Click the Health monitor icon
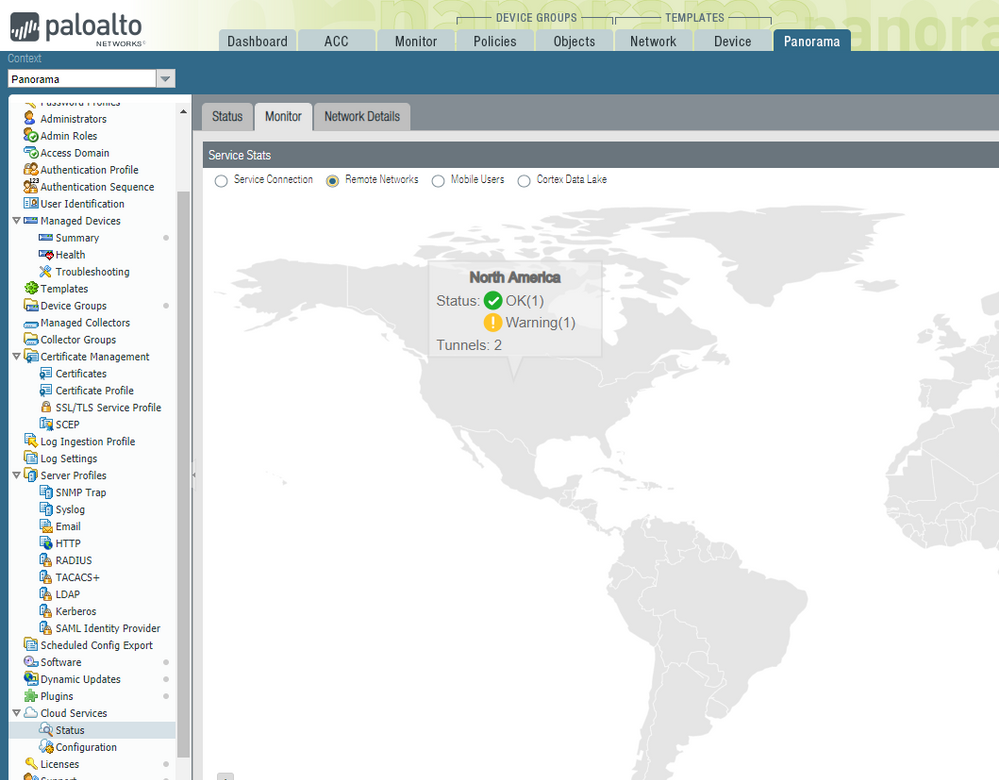The height and width of the screenshot is (780, 999). pos(45,255)
